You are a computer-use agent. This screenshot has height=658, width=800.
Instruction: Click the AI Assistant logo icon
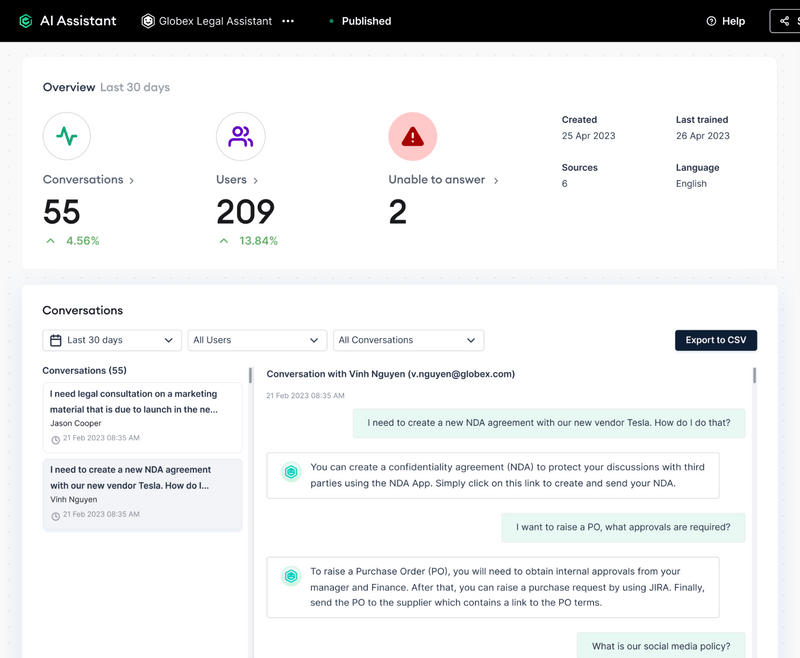pyautogui.click(x=25, y=20)
